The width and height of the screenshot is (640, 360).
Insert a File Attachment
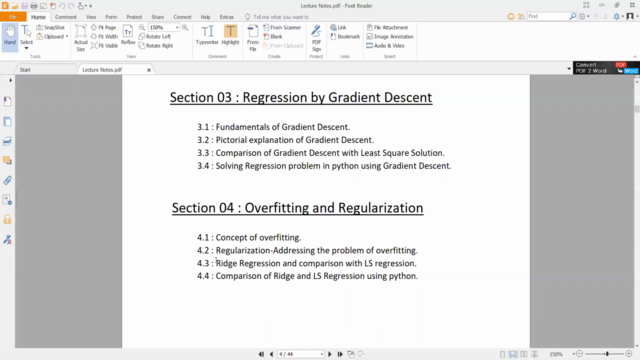pos(387,27)
